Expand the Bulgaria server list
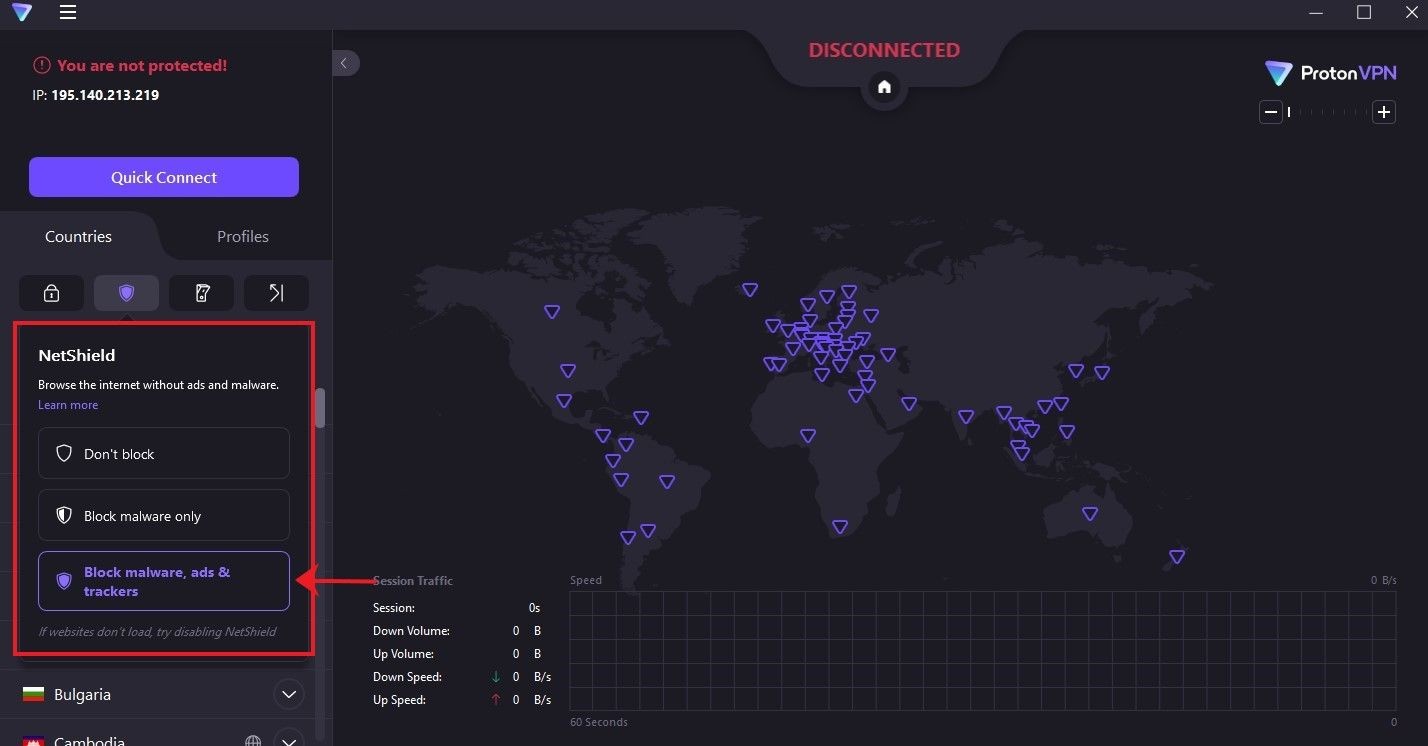1428x746 pixels. (x=289, y=694)
